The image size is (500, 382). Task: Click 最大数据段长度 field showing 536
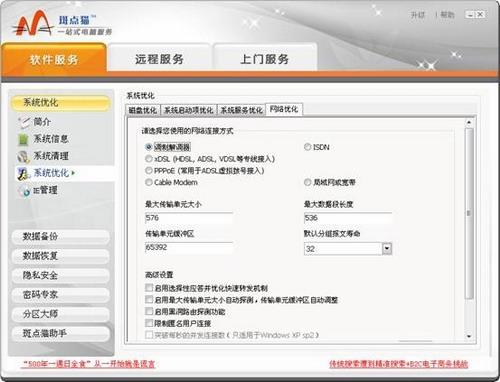point(348,218)
